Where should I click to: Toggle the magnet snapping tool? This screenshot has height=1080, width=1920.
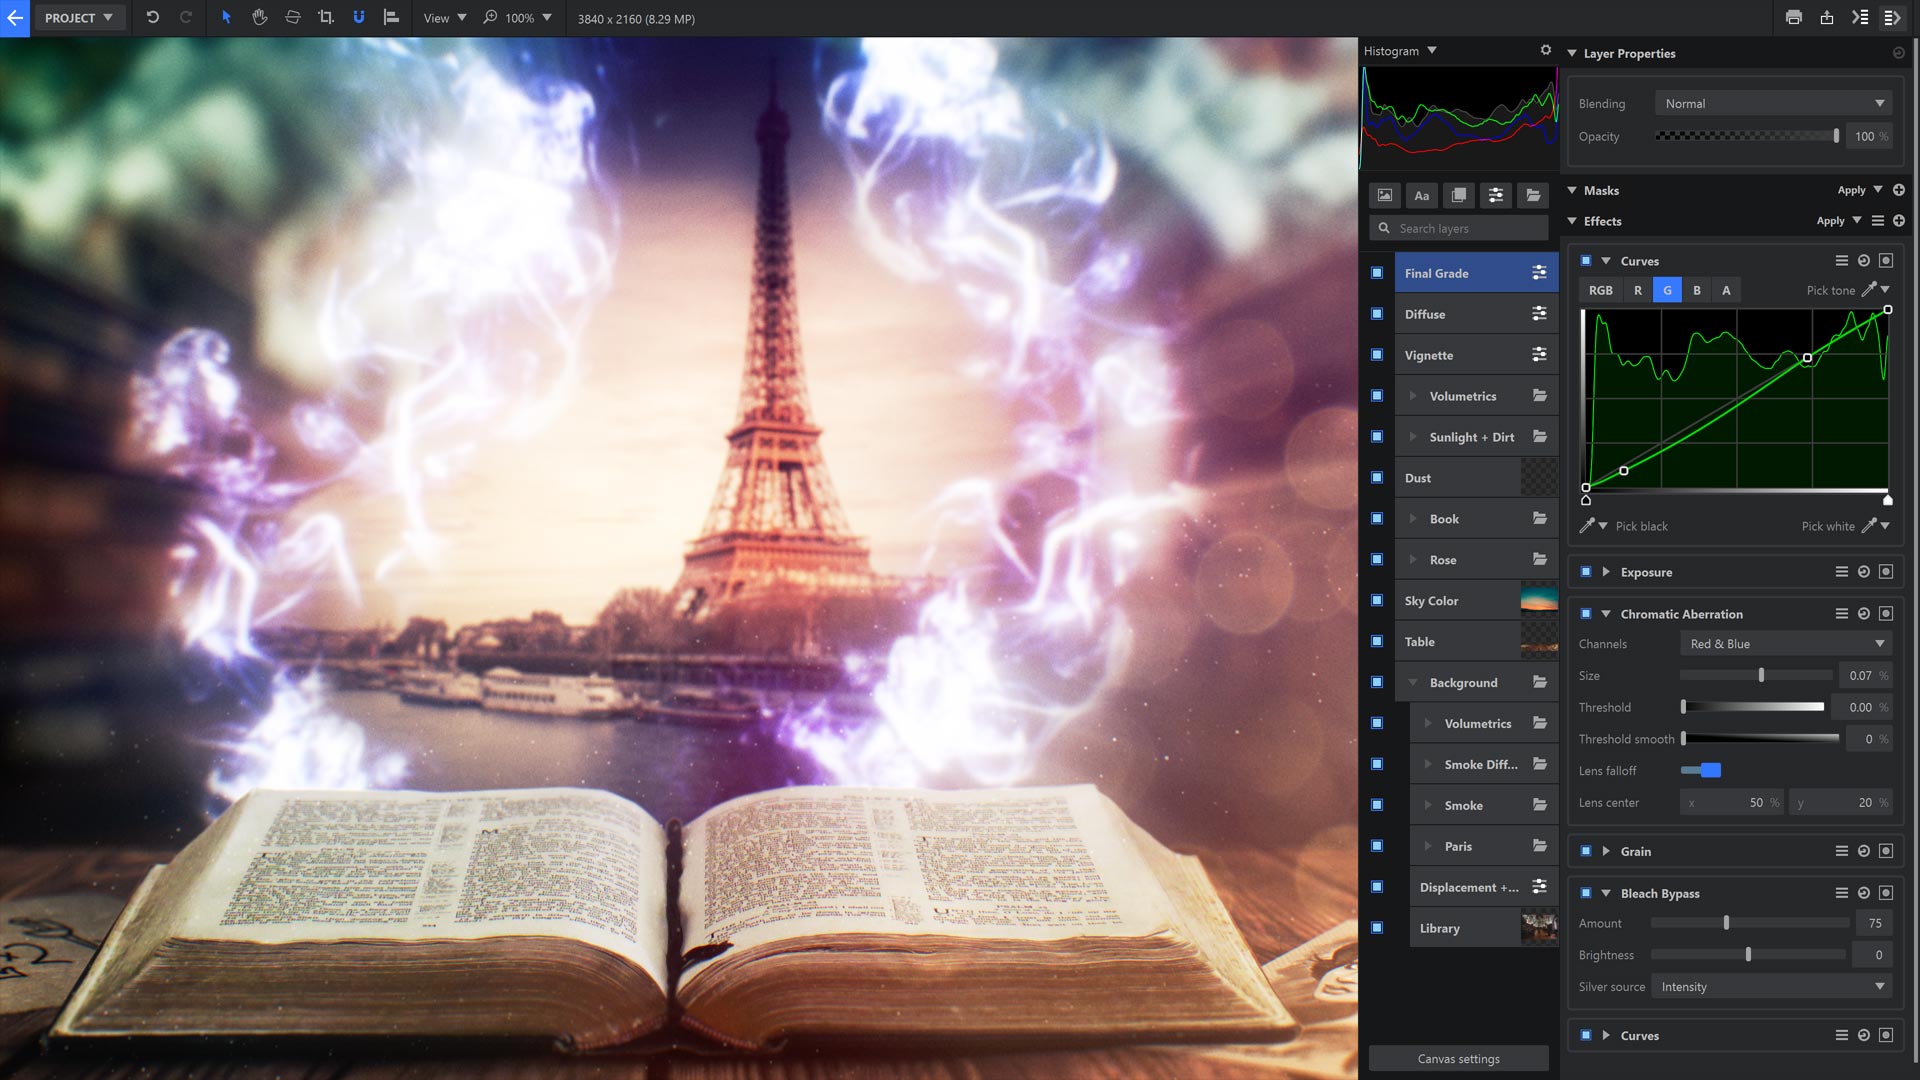pyautogui.click(x=359, y=17)
